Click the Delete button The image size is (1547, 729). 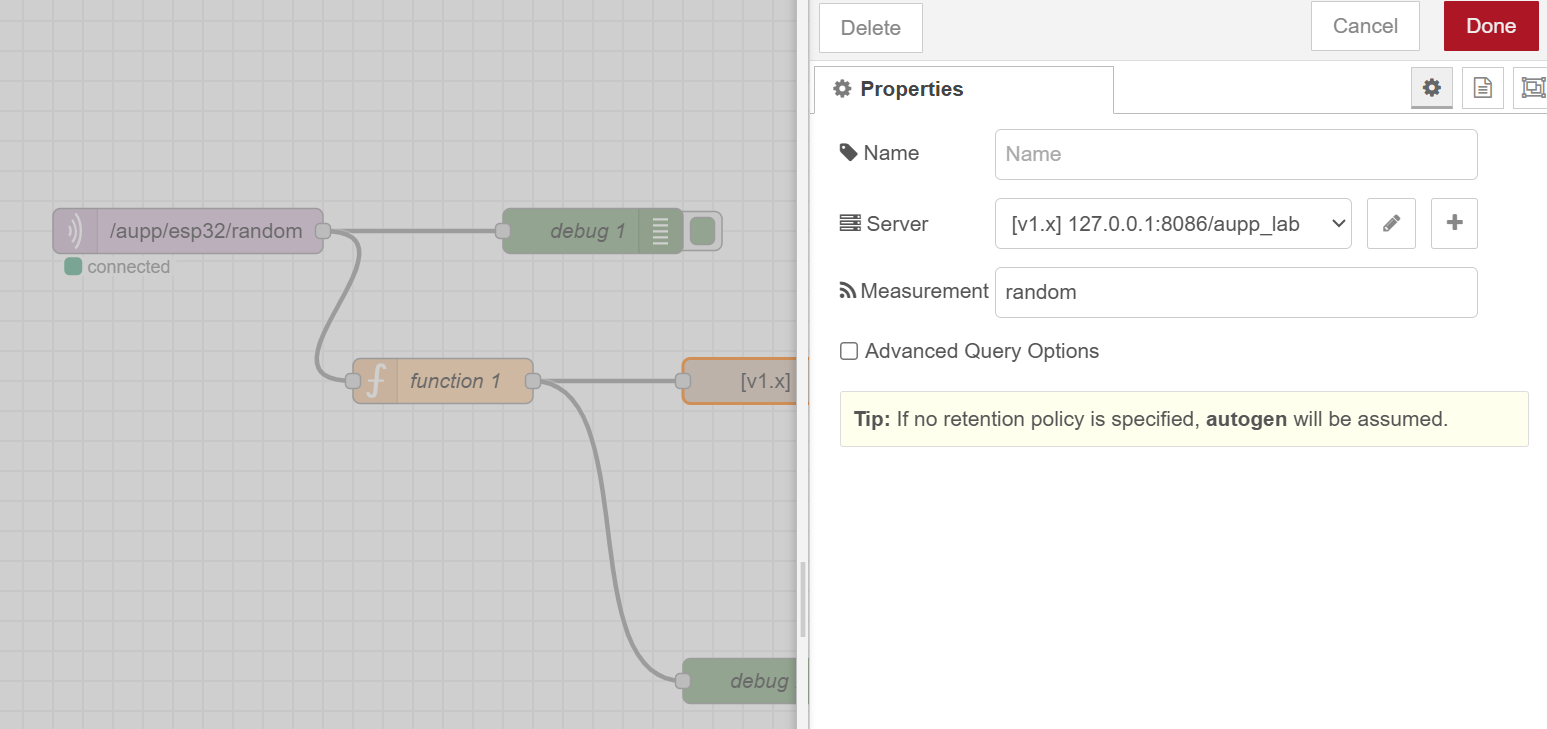[x=870, y=28]
